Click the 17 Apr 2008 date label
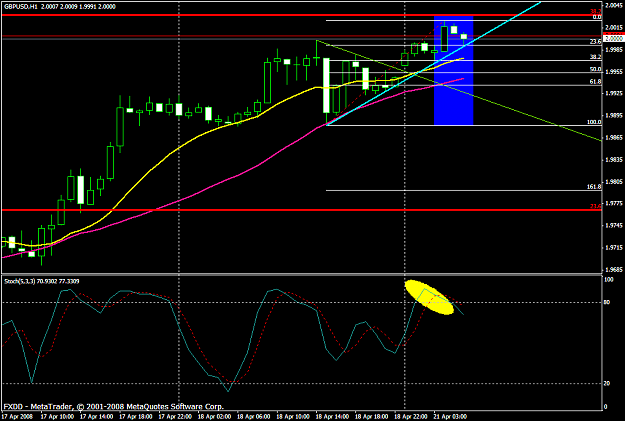The height and width of the screenshot is (421, 625). (x=17, y=417)
